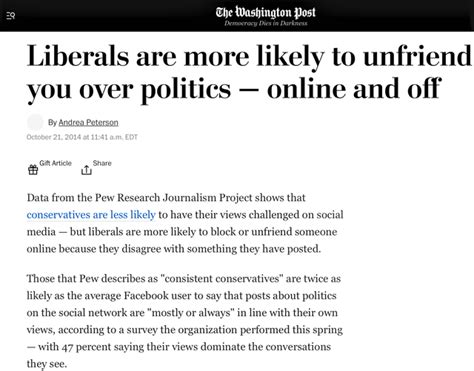The height and width of the screenshot is (371, 474).
Task: Select the Share label
Action: pos(102,163)
